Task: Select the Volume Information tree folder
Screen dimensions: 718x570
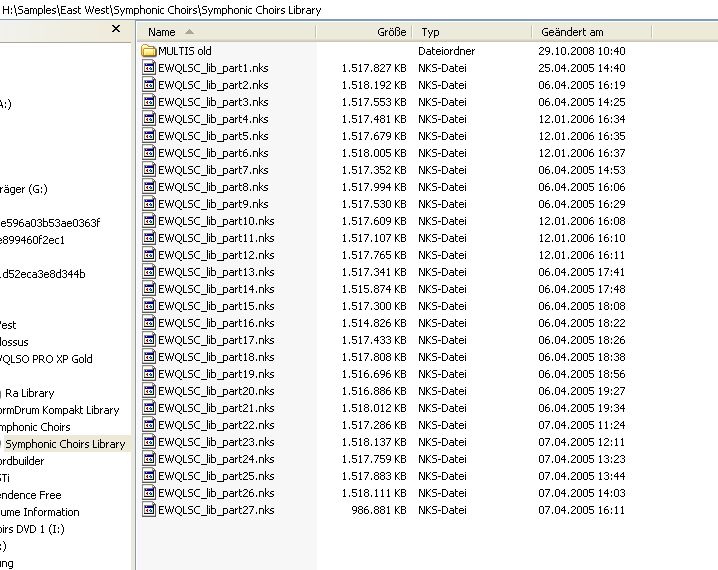Action: coord(40,512)
